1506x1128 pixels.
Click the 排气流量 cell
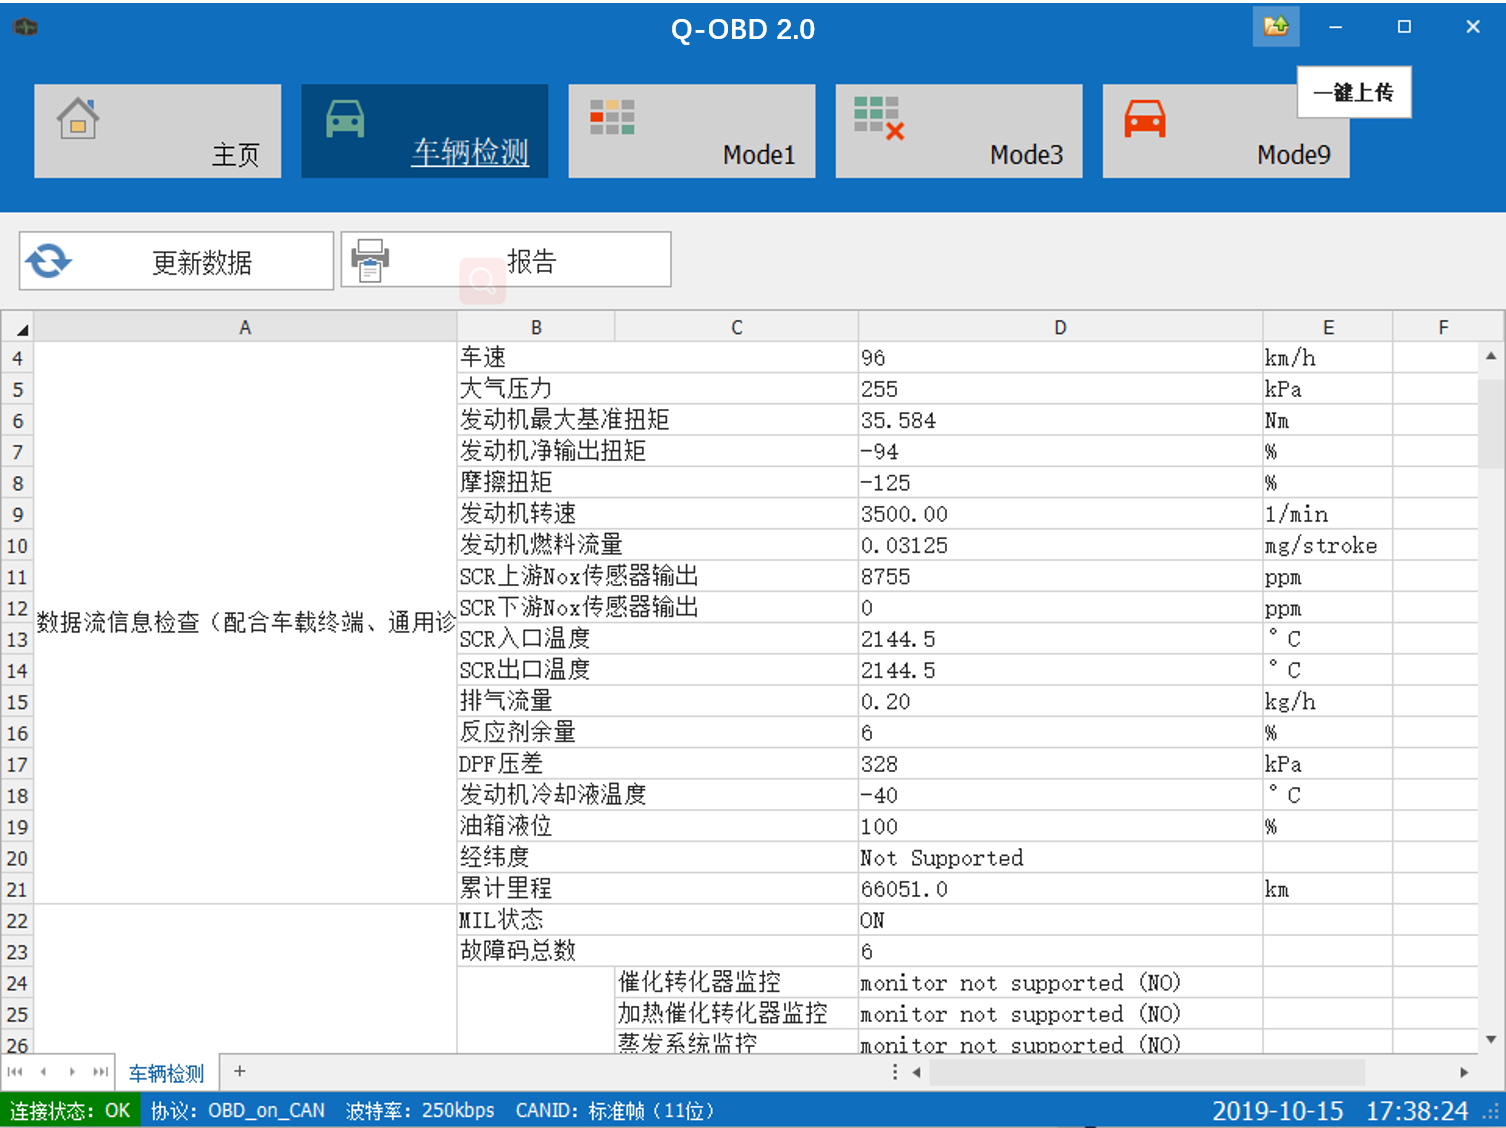click(x=657, y=701)
